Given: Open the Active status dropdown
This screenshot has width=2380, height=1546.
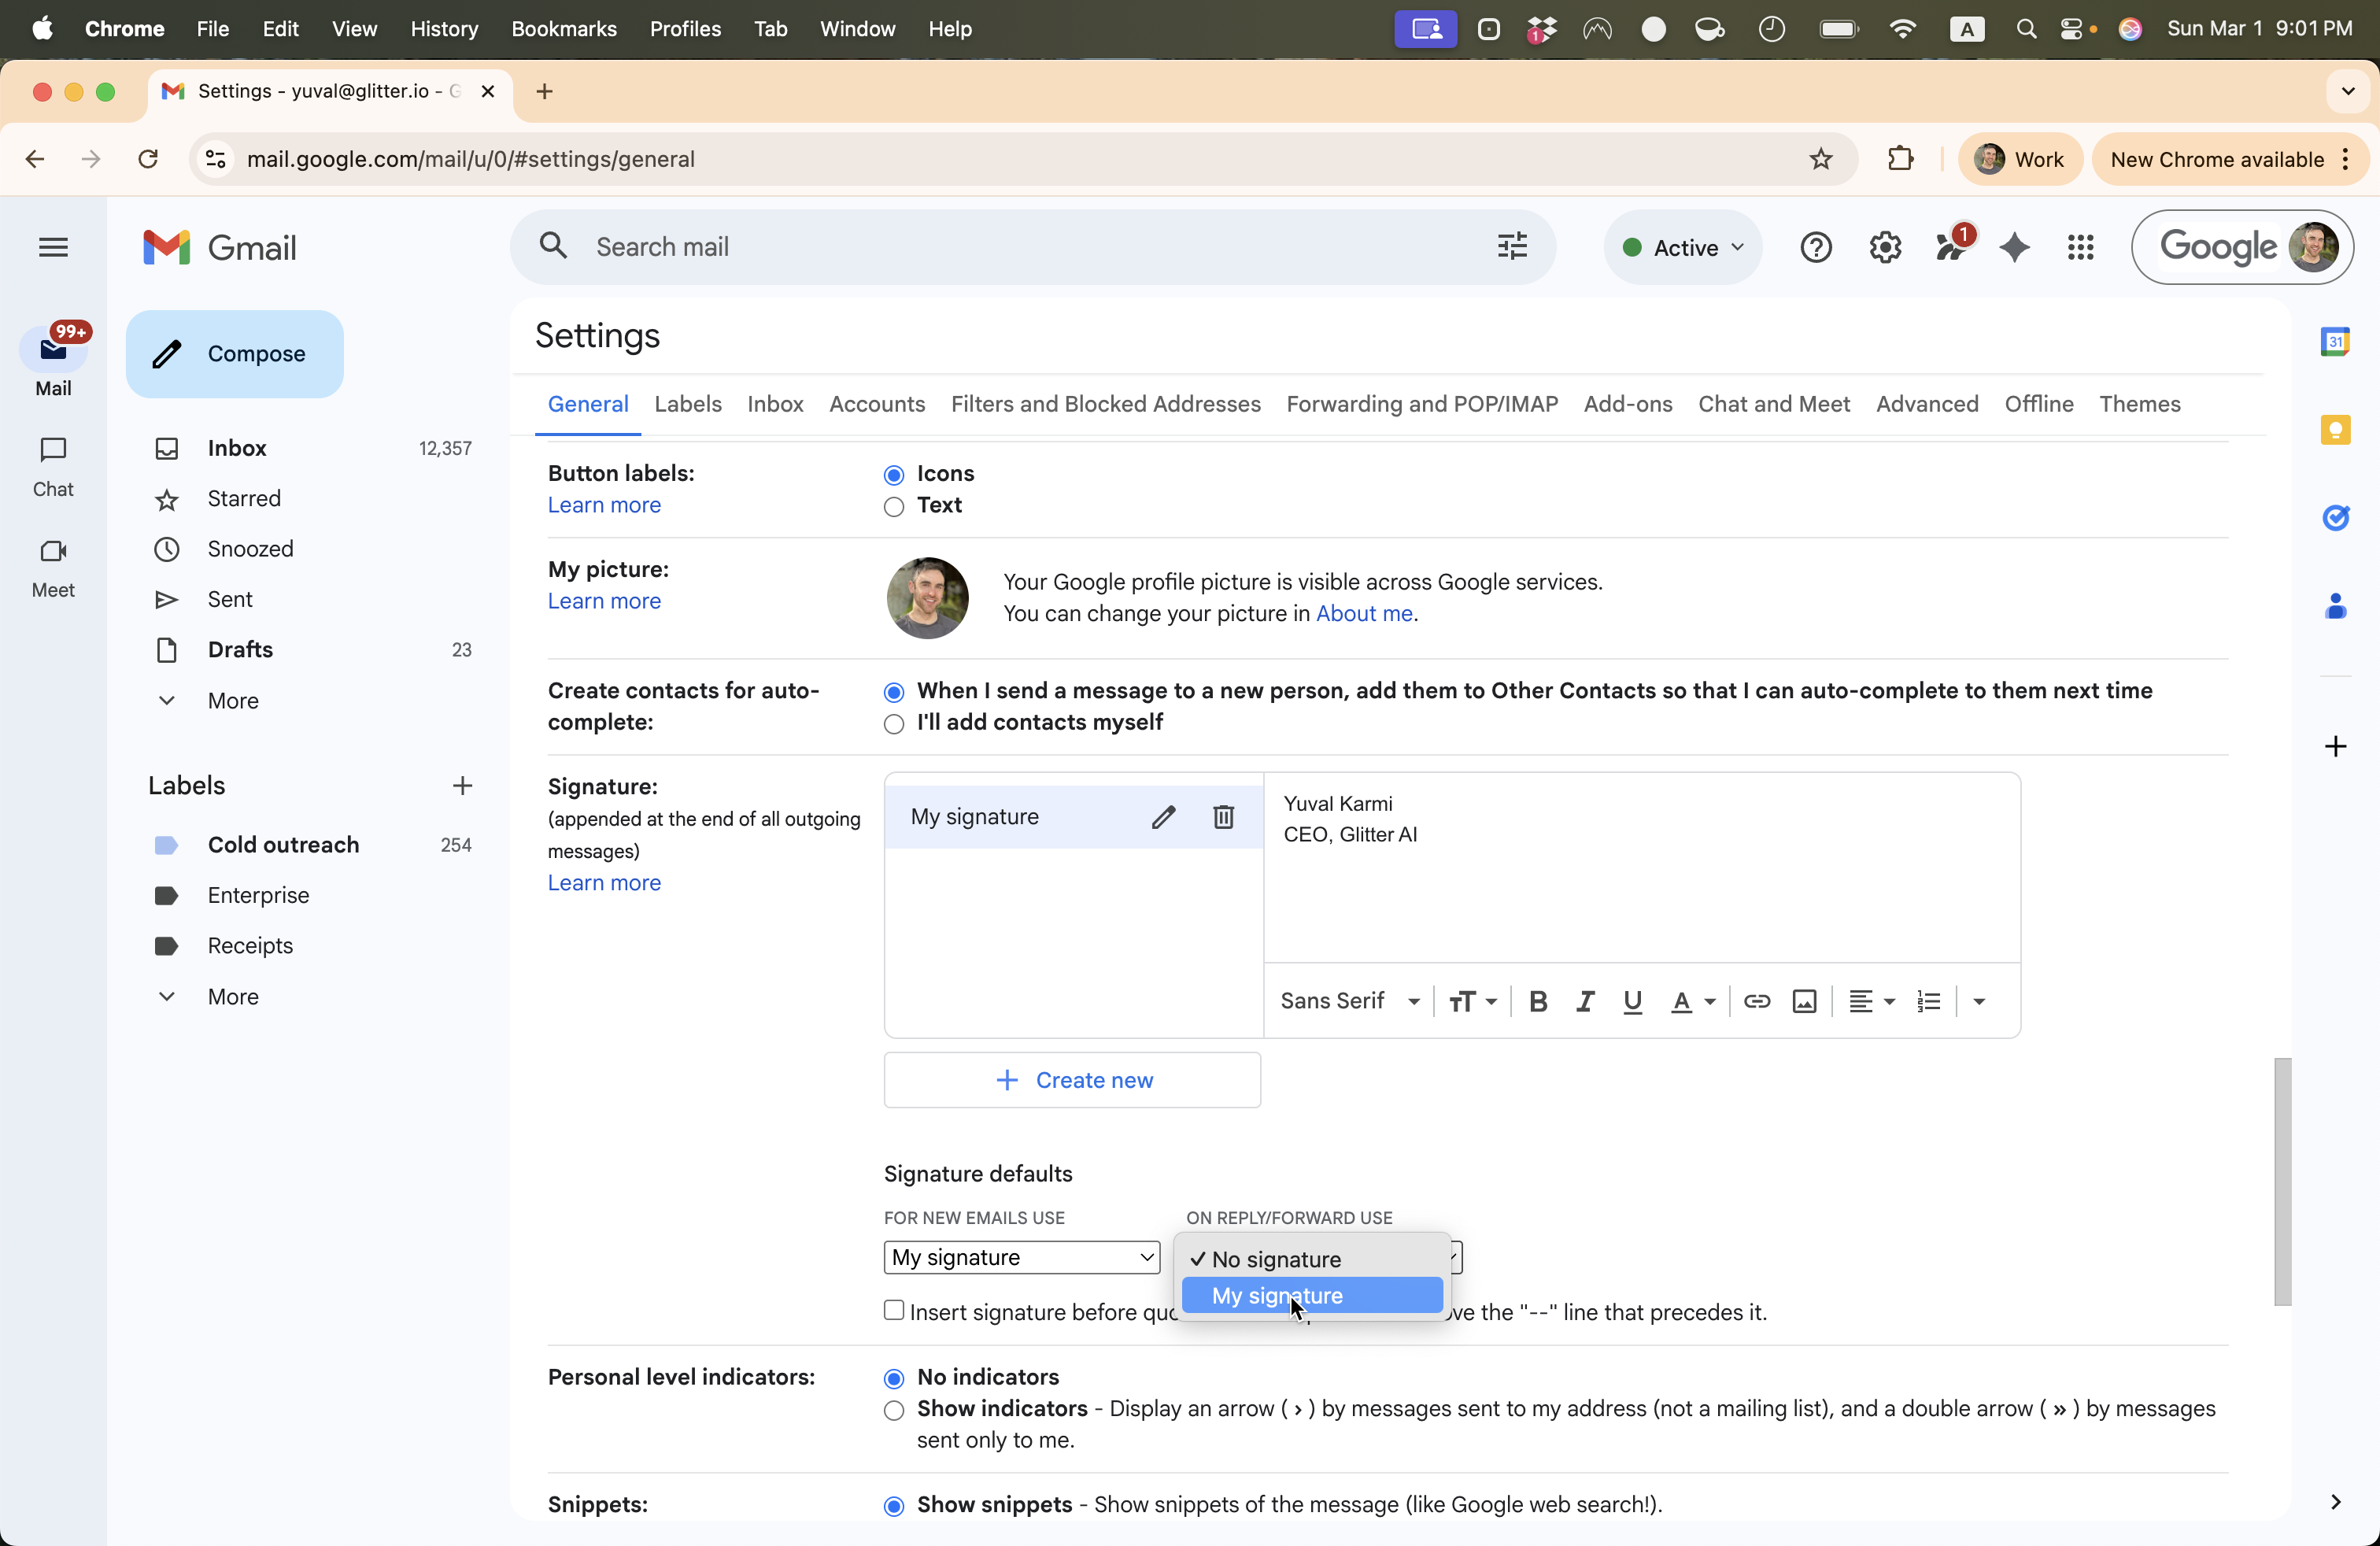Looking at the screenshot, I should (x=1683, y=247).
